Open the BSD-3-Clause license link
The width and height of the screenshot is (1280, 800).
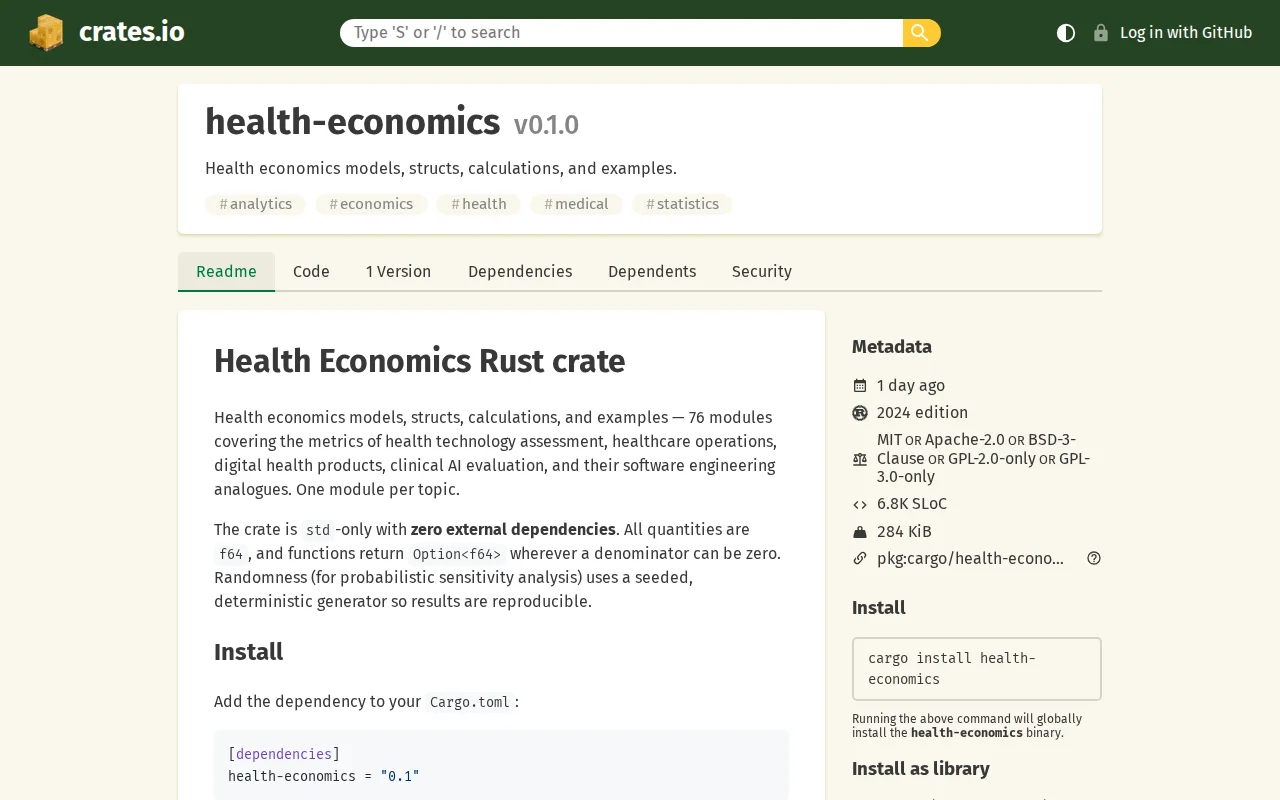coord(977,449)
